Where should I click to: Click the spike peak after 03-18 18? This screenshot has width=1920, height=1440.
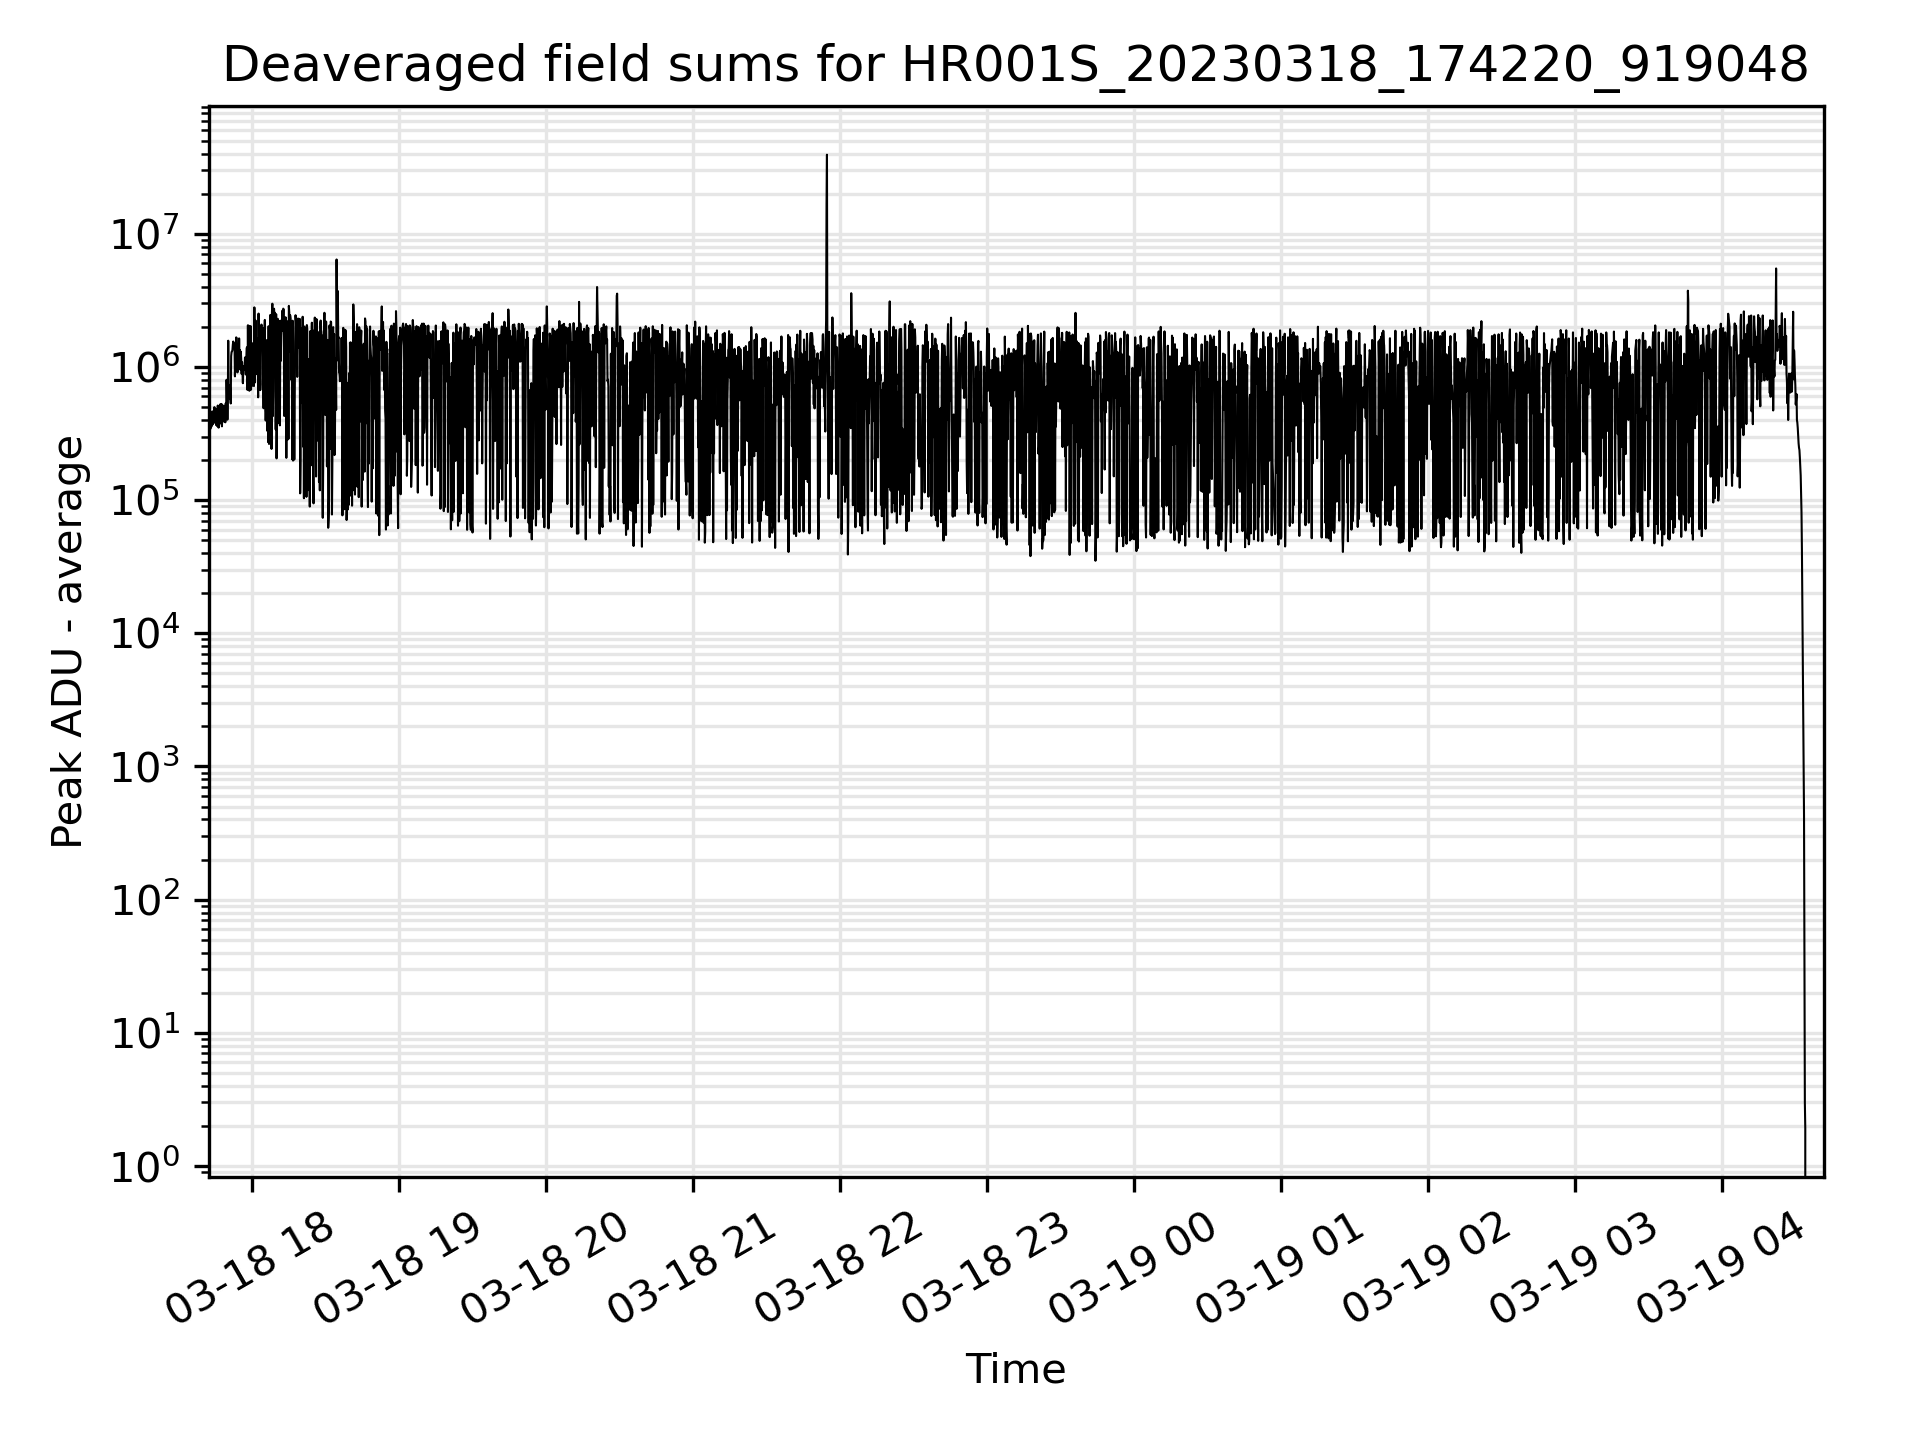click(336, 261)
